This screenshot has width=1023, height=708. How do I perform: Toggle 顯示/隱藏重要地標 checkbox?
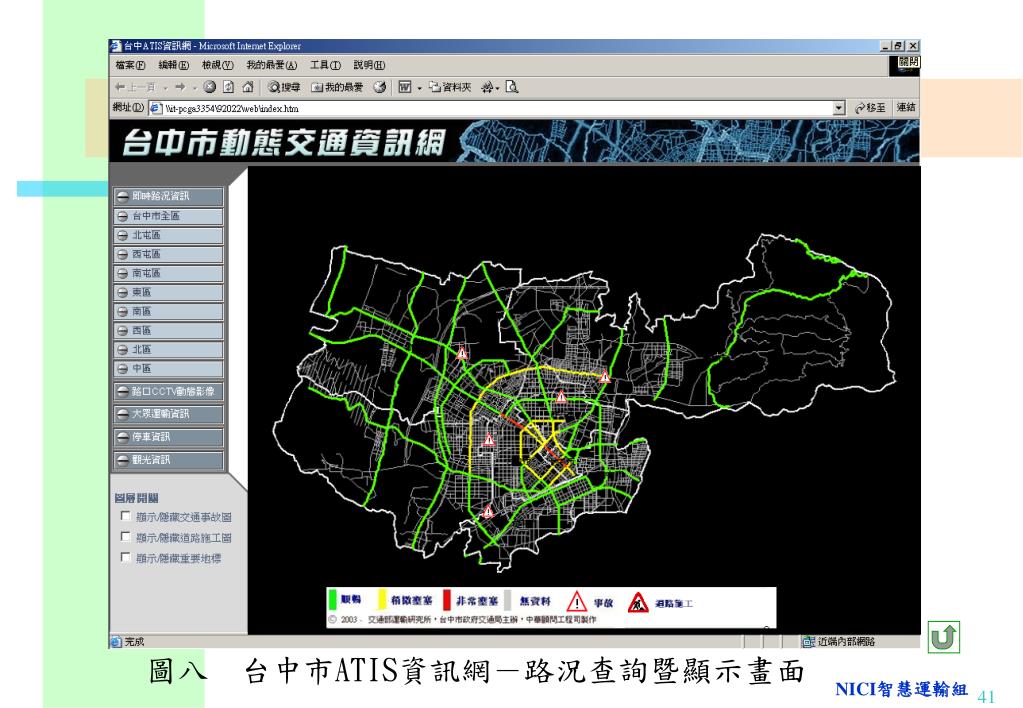point(126,557)
